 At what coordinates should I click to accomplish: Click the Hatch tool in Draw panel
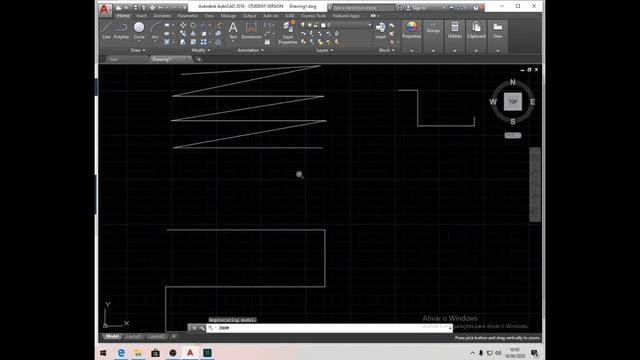pos(167,42)
